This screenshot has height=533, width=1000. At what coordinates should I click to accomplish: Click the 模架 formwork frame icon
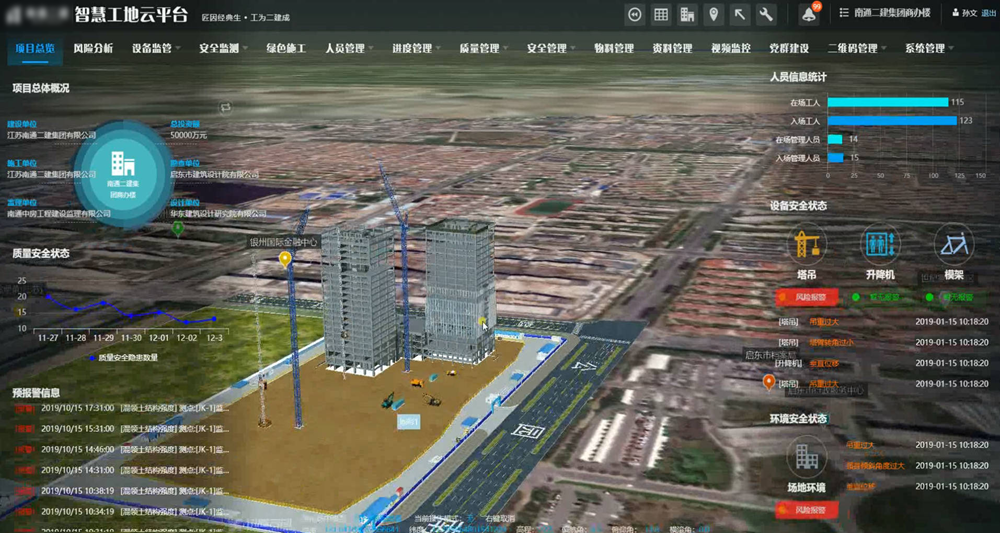pyautogui.click(x=954, y=244)
